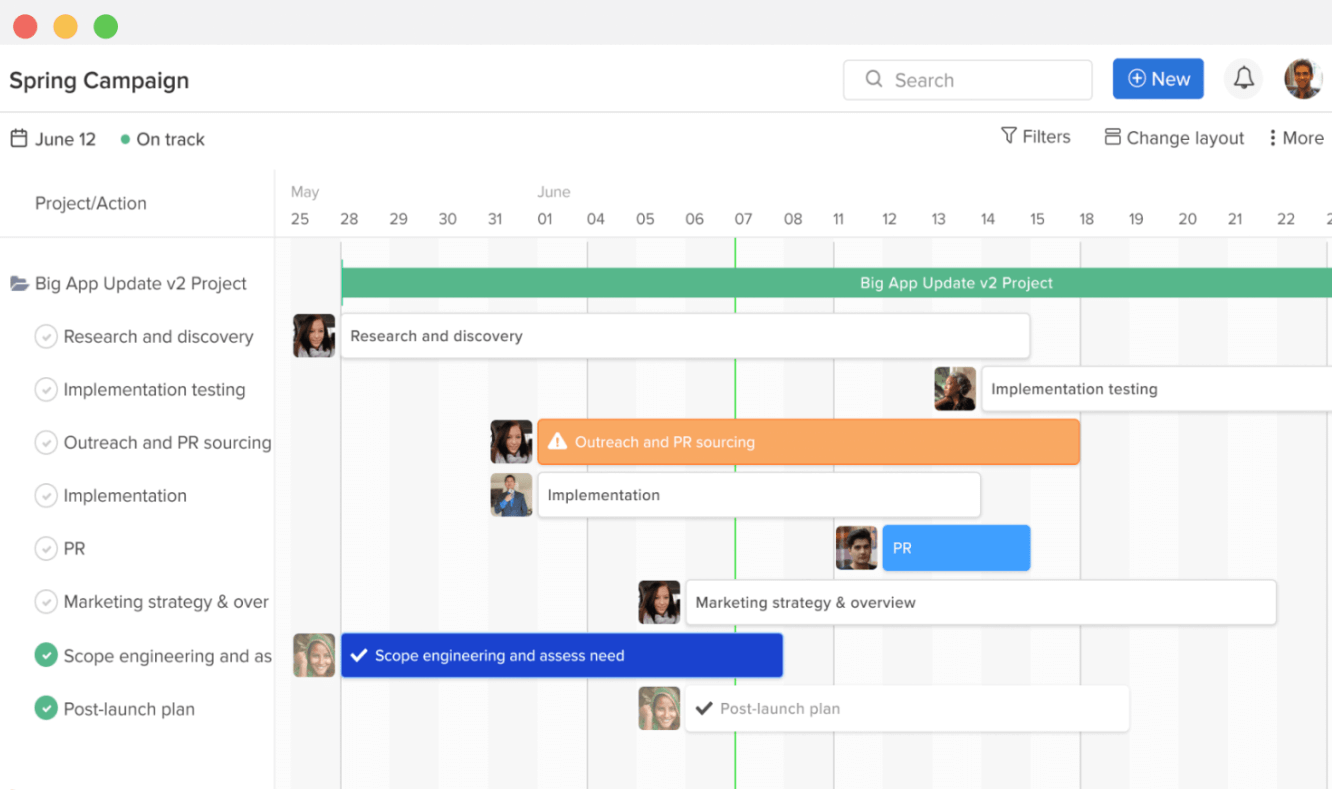Open the Change layout menu
This screenshot has height=790, width=1336.
point(1174,138)
